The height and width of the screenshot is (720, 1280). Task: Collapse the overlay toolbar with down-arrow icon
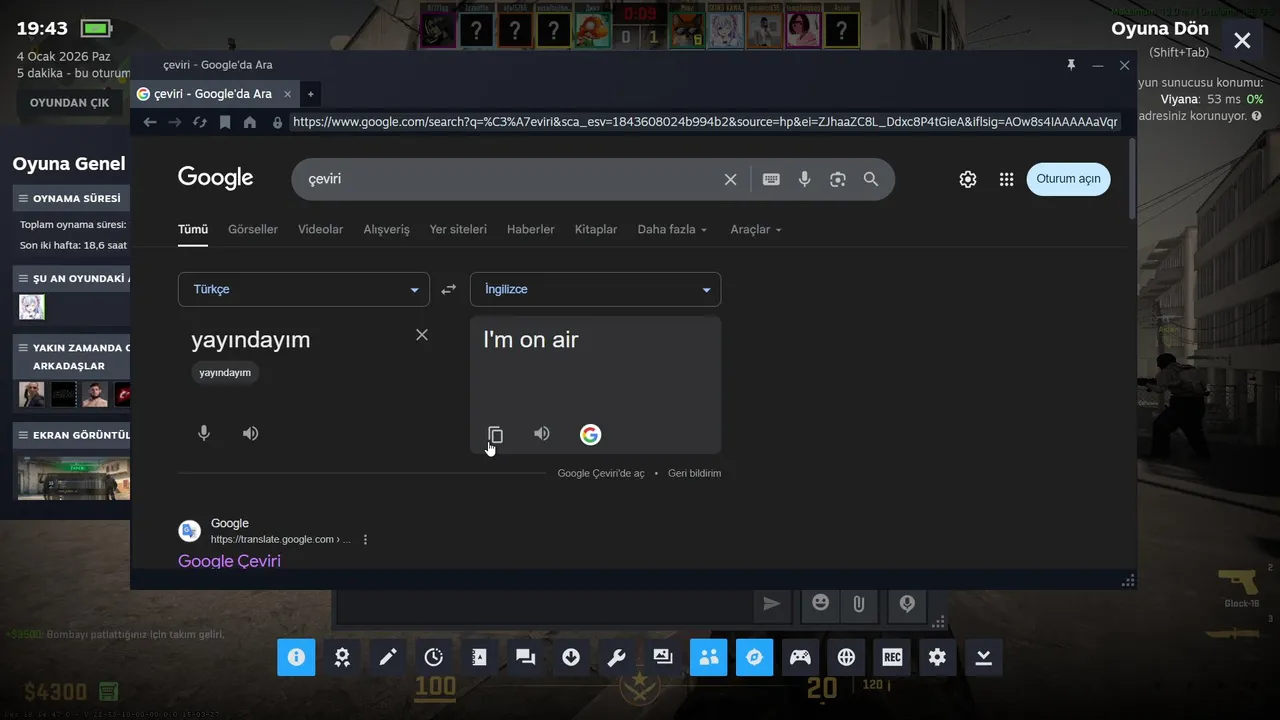pyautogui.click(x=984, y=657)
